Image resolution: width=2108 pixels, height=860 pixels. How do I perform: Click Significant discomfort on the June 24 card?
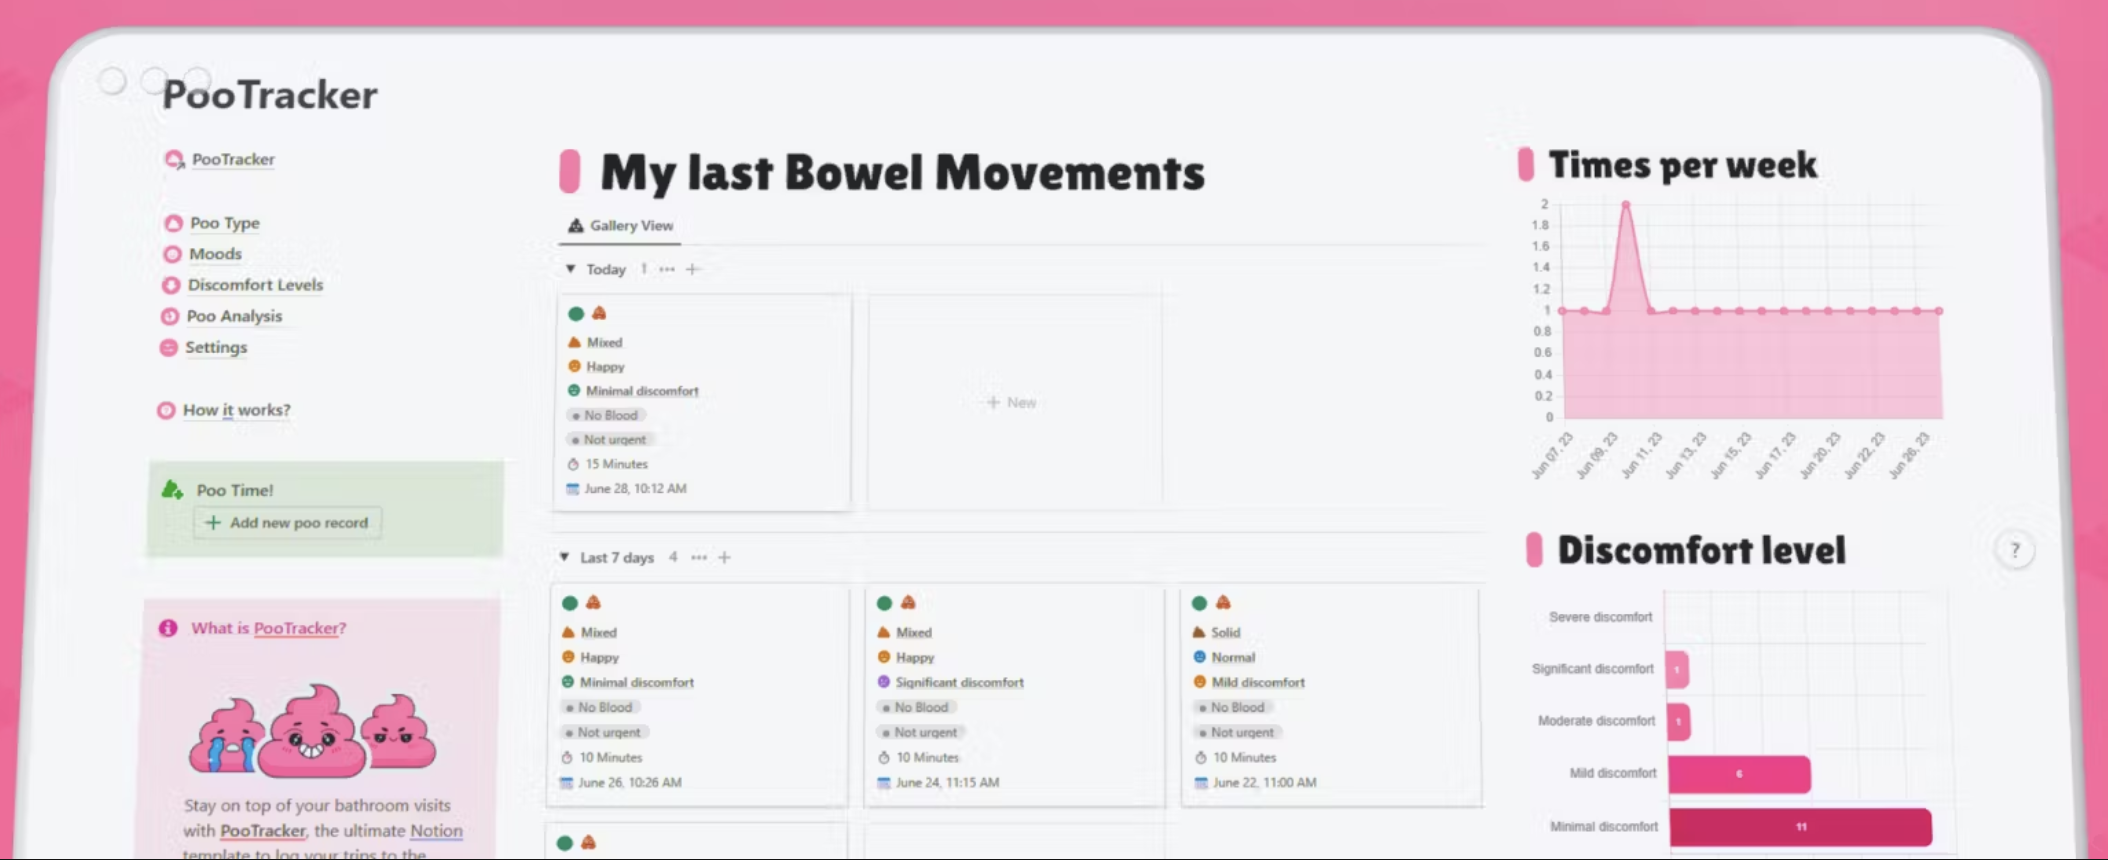point(959,682)
